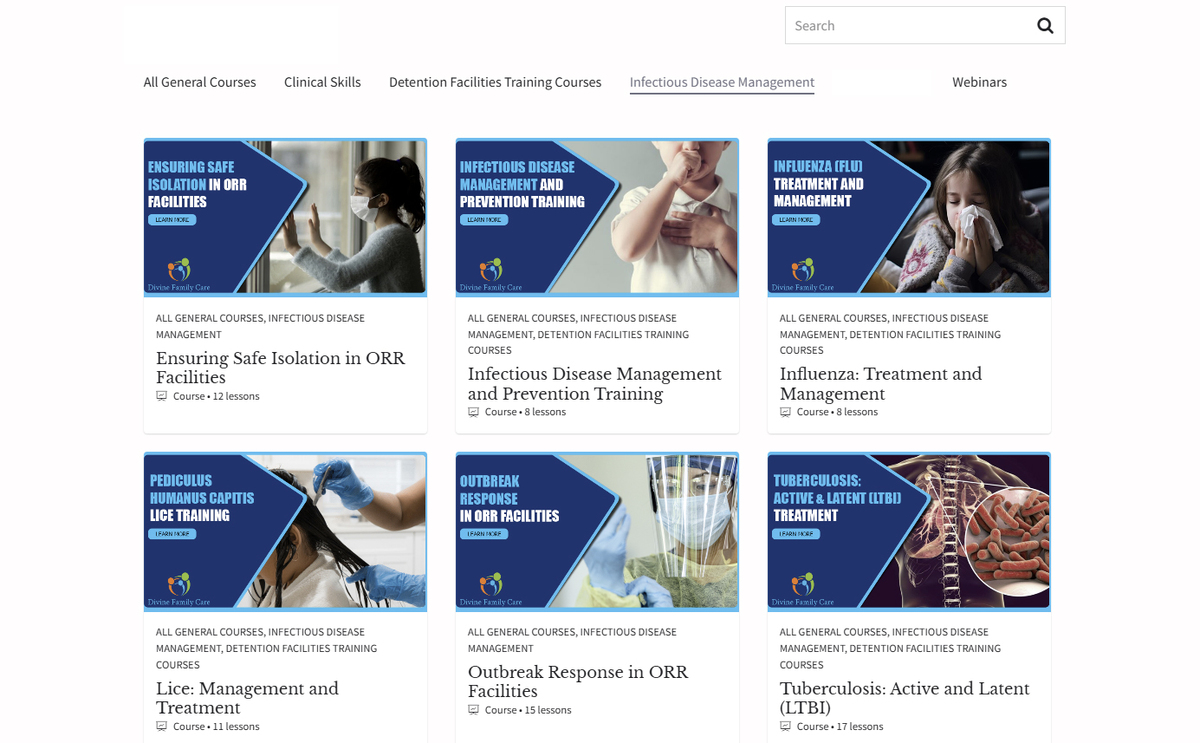Viewport: 1200px width, 743px height.
Task: Open Lice: Management and Treatment course title
Action: tap(247, 698)
